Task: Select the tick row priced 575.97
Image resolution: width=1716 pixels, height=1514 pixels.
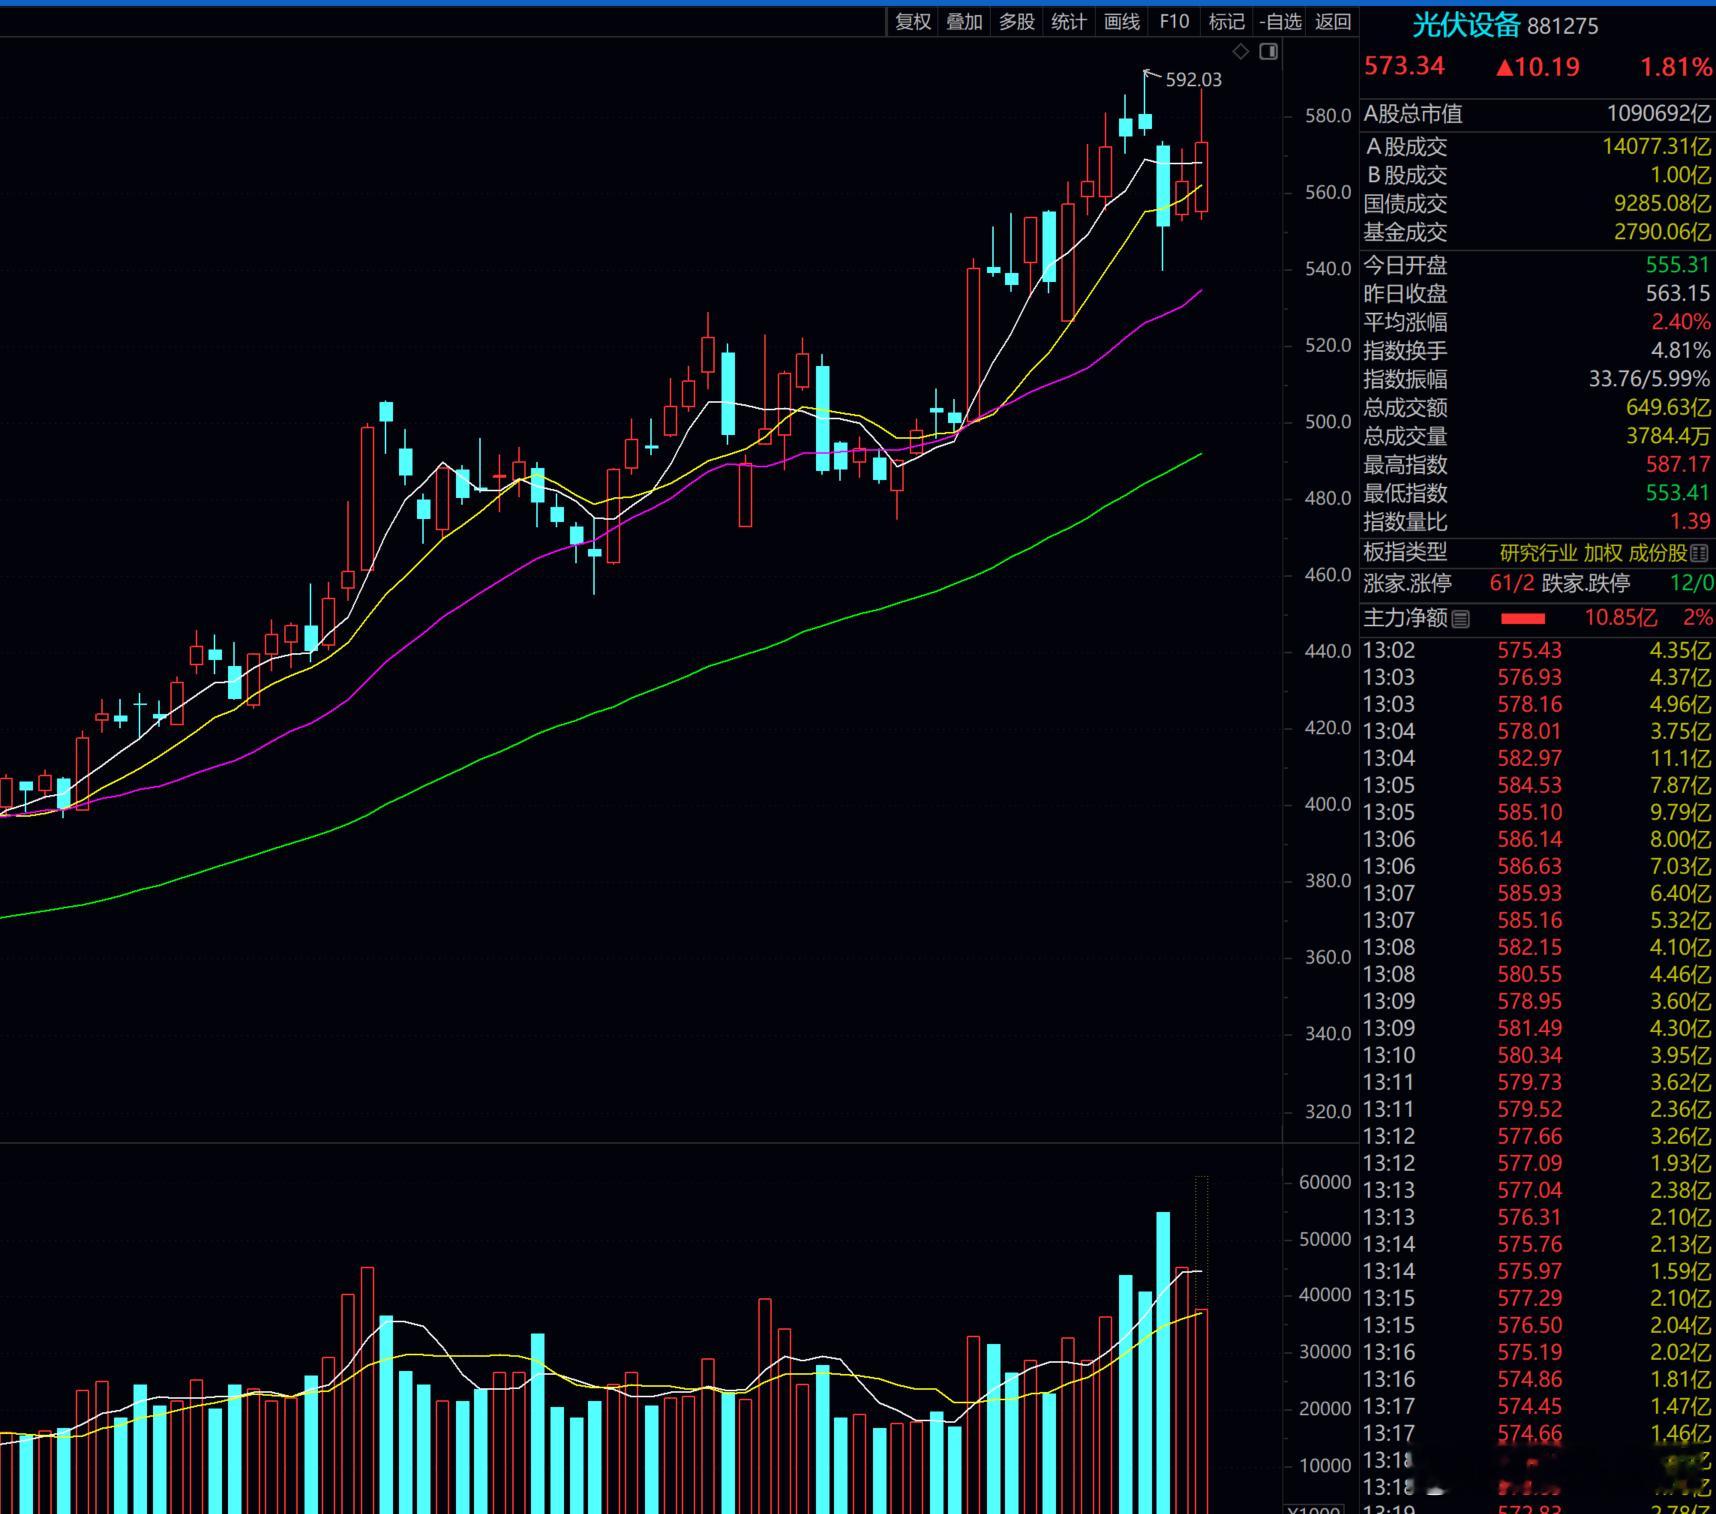Action: pyautogui.click(x=1537, y=1271)
